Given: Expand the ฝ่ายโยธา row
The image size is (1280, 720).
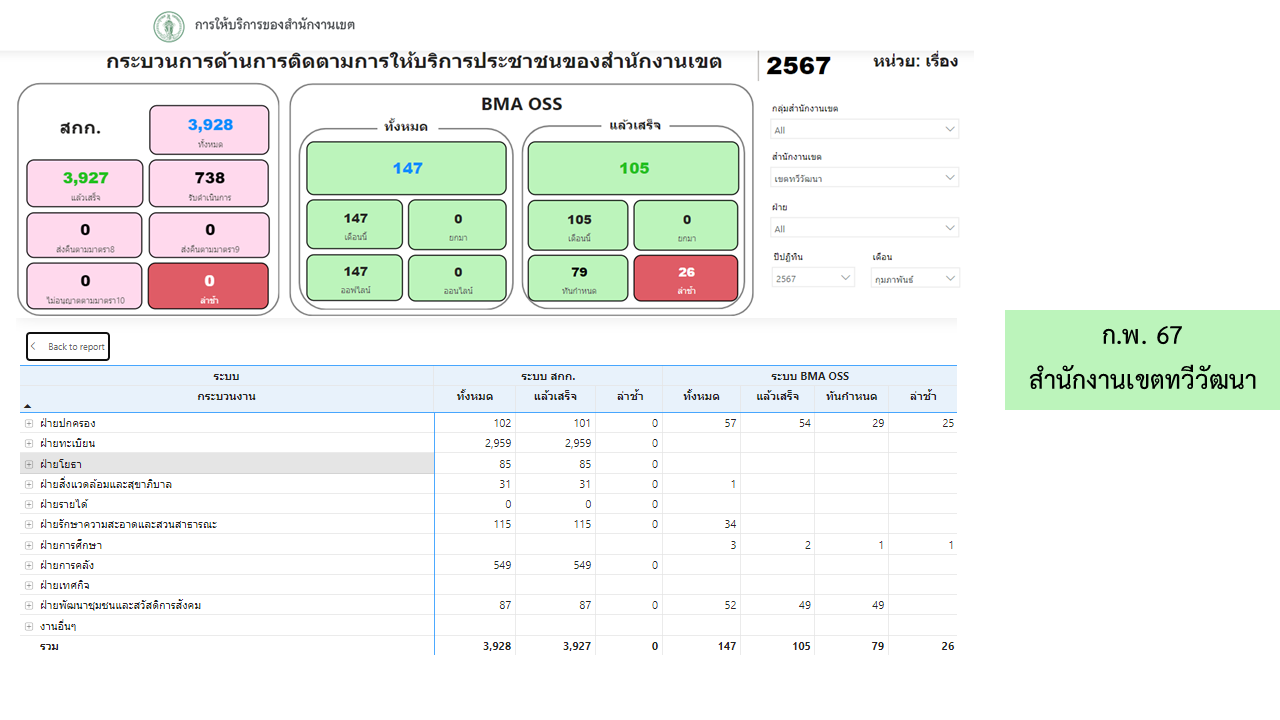Looking at the screenshot, I should pos(29,464).
